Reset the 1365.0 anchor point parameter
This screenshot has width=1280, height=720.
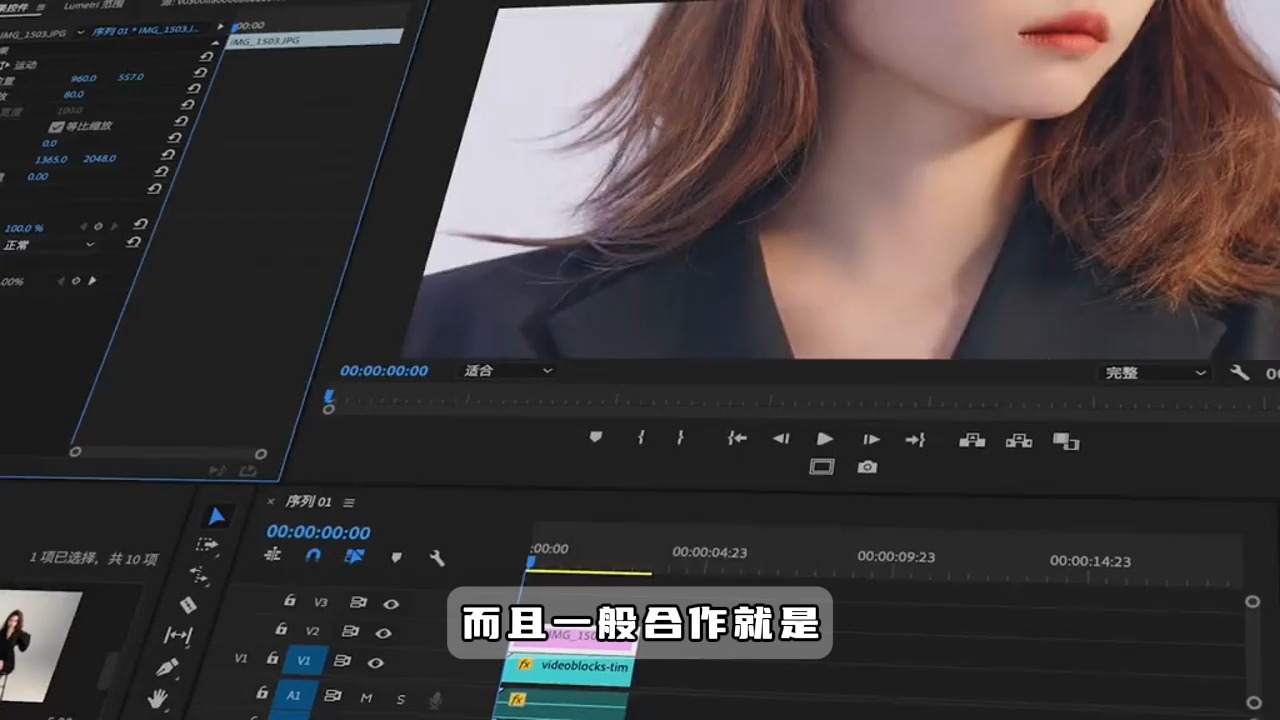pos(167,155)
